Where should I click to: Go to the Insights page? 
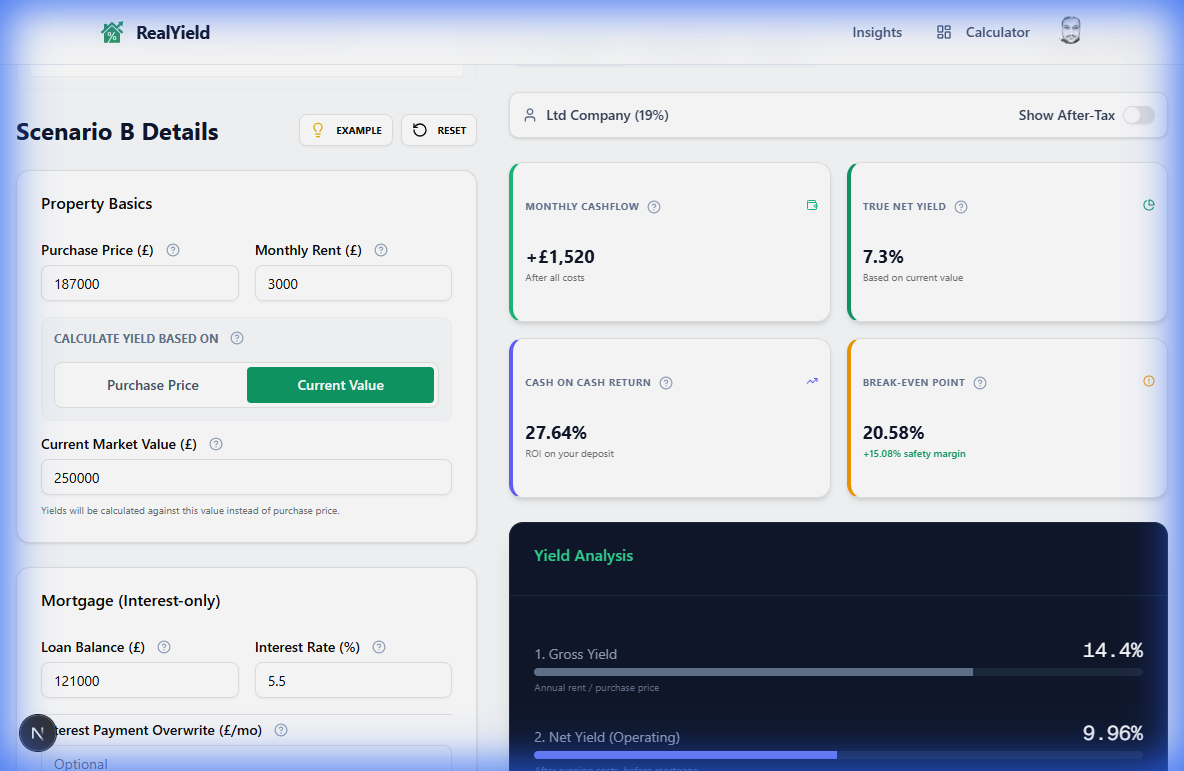(x=877, y=31)
